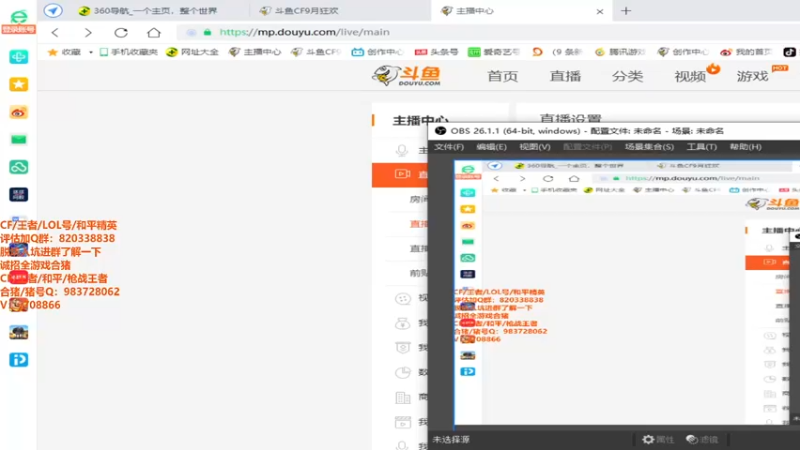Open the green cloud icon in the sidebar
800x450 pixels.
[18, 167]
